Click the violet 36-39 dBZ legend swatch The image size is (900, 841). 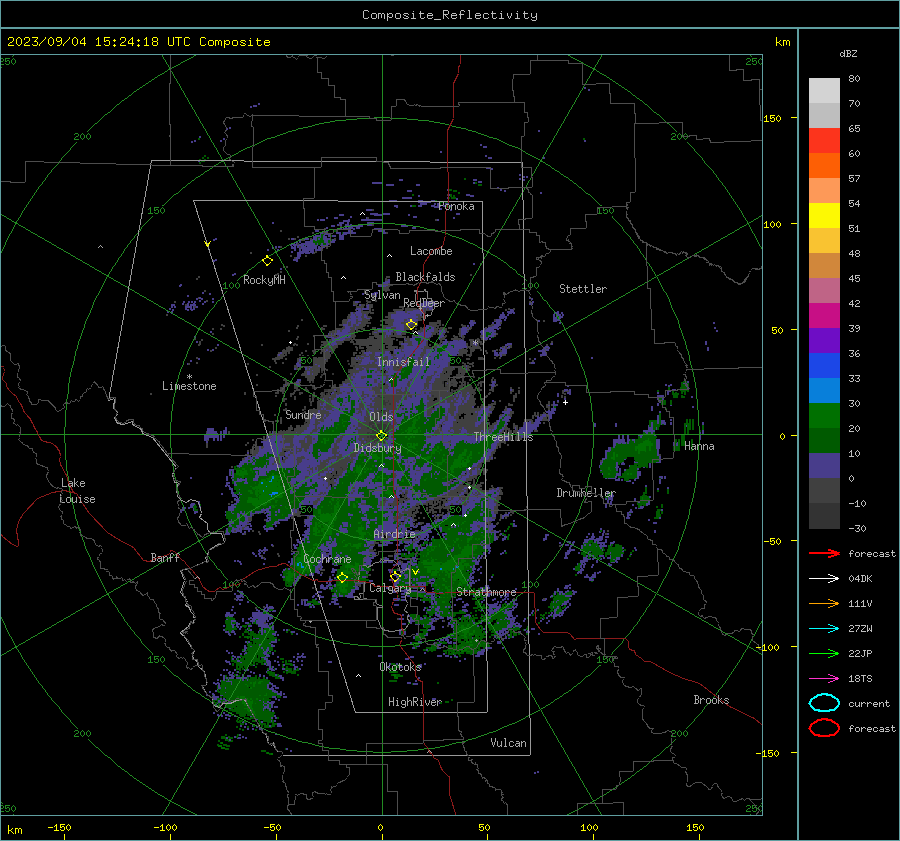(824, 341)
